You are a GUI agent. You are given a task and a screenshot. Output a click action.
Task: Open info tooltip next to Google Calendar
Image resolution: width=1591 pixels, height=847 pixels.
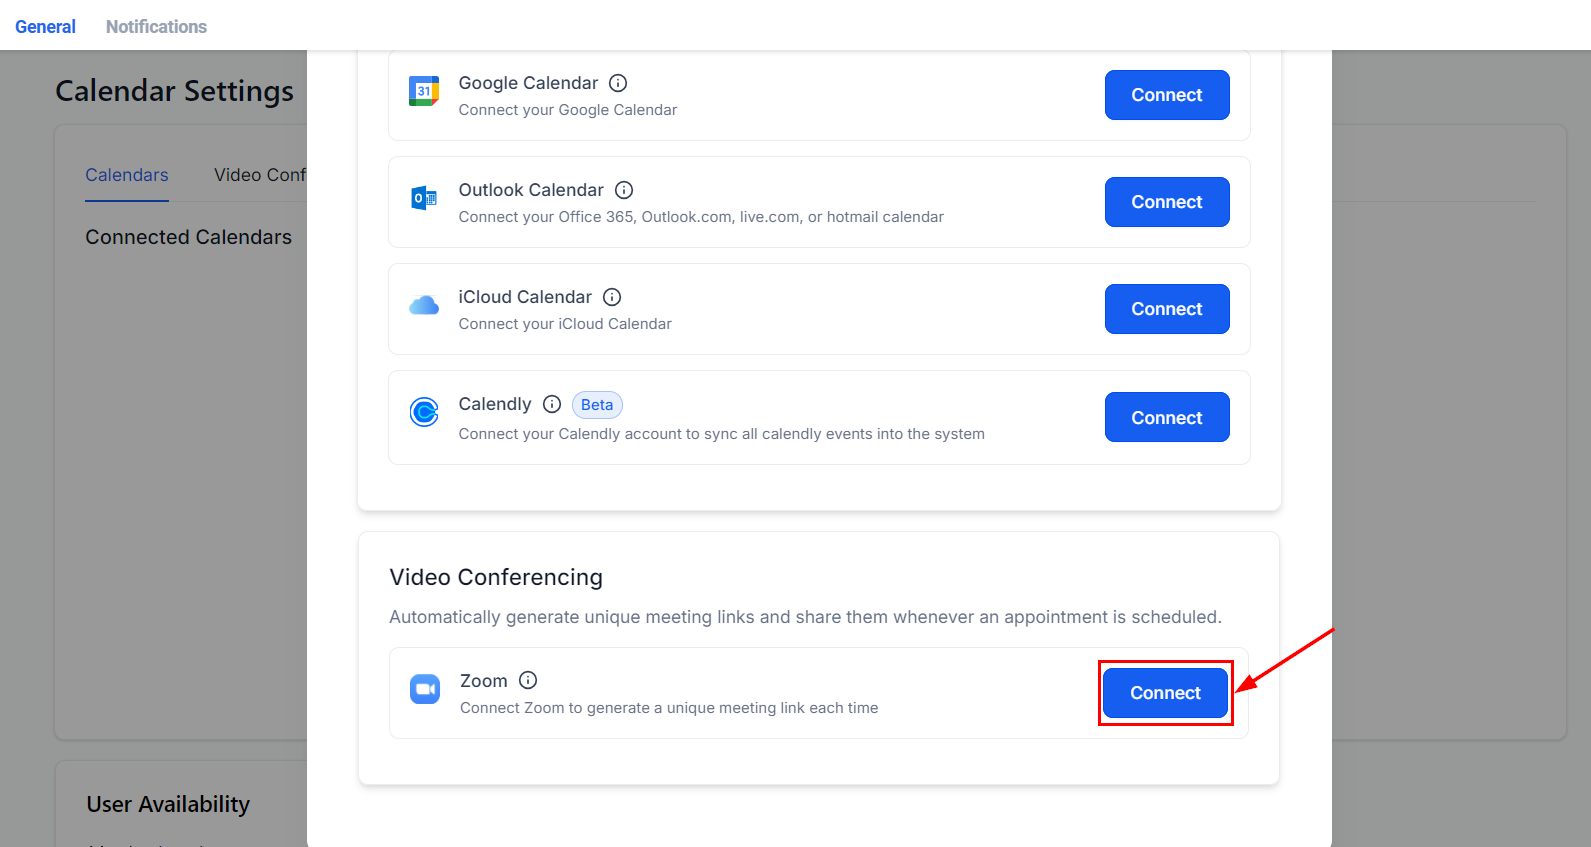(x=618, y=83)
